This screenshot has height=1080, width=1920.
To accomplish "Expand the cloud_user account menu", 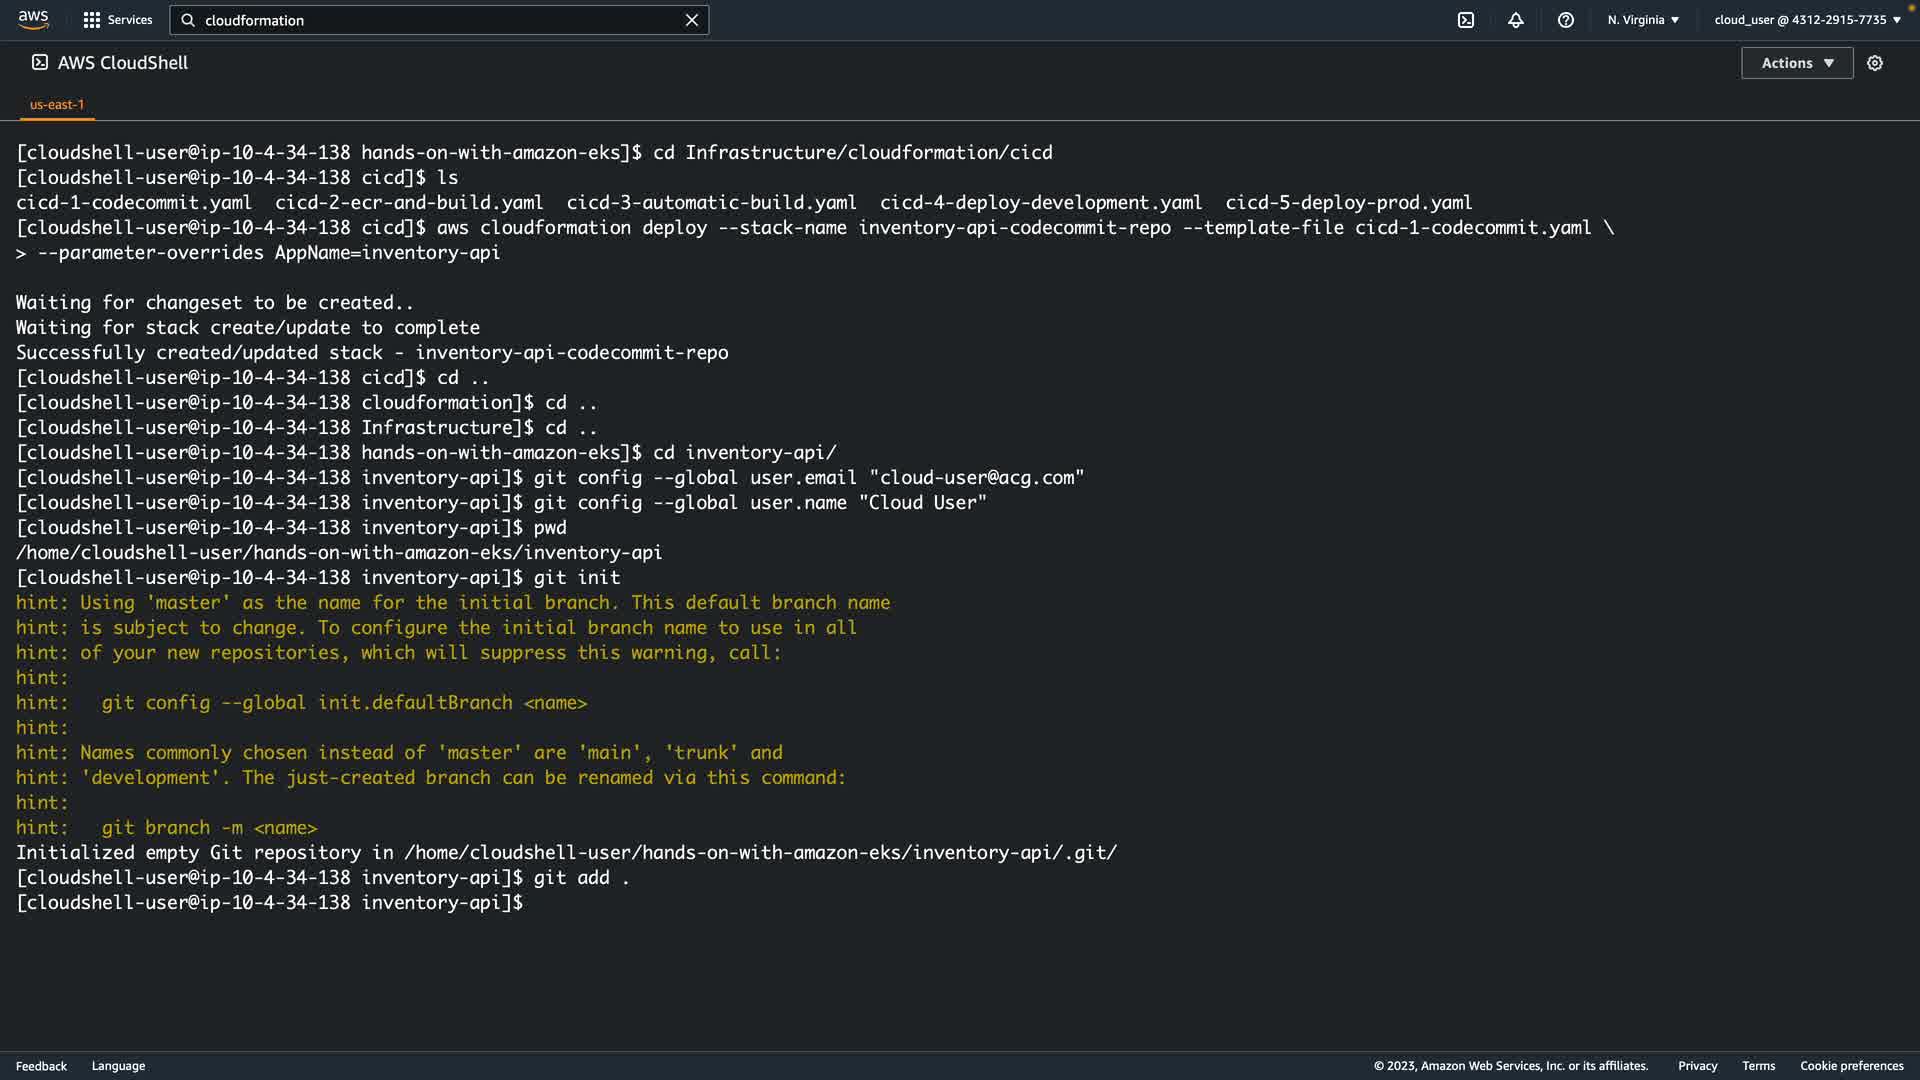I will point(1807,20).
